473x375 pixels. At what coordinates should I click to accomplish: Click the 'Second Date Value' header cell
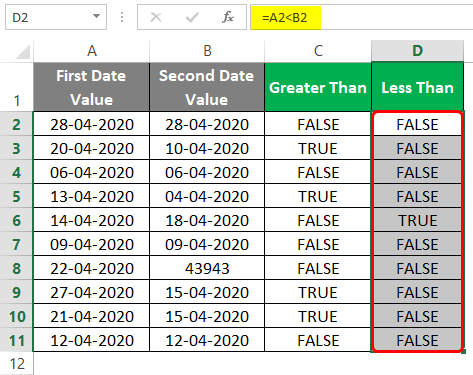pos(207,87)
